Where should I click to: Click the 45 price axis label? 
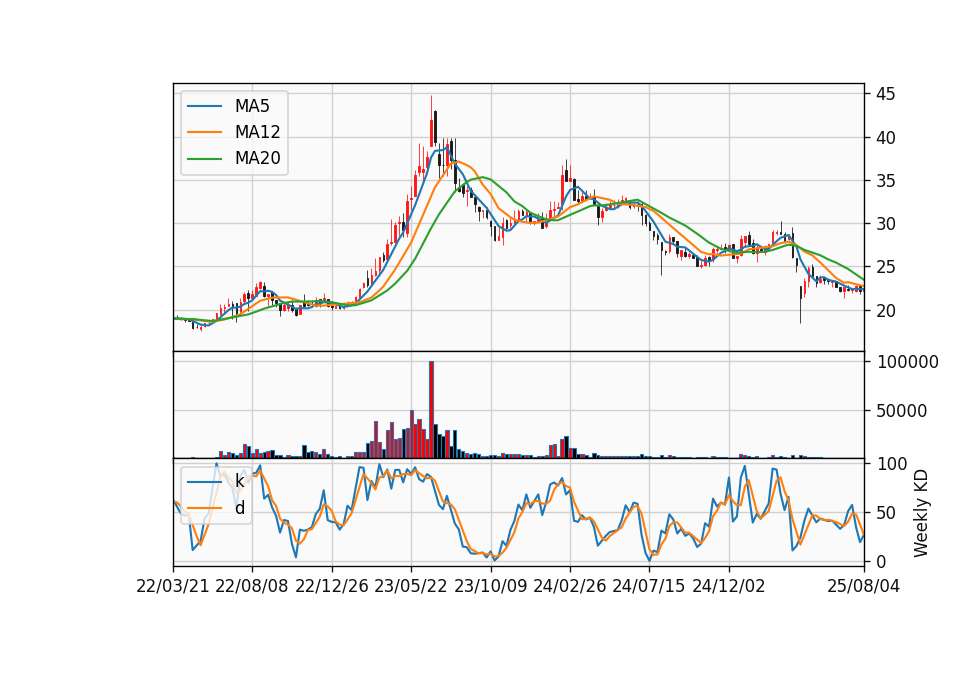885,94
